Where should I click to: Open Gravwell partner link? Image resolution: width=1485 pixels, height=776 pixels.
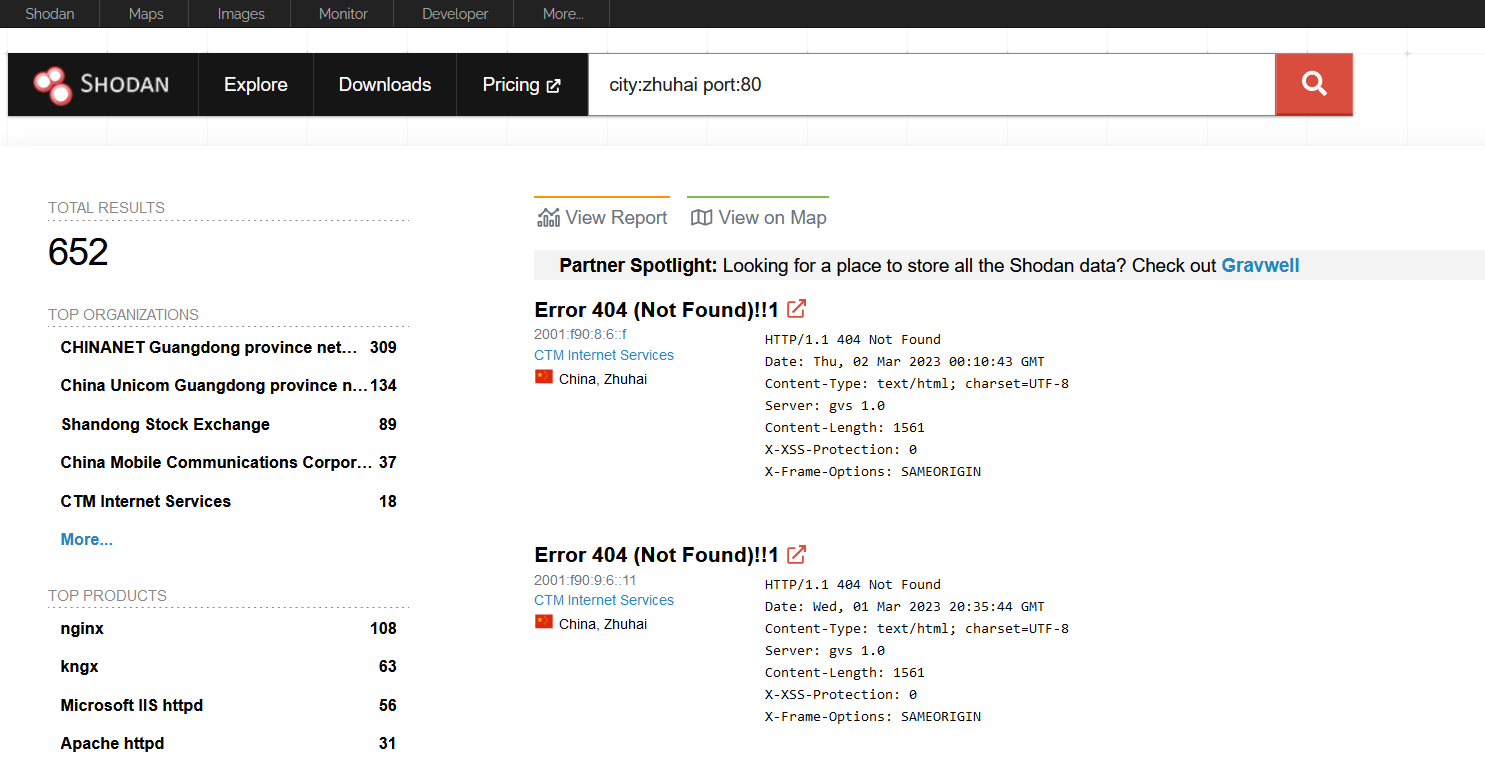(1260, 265)
